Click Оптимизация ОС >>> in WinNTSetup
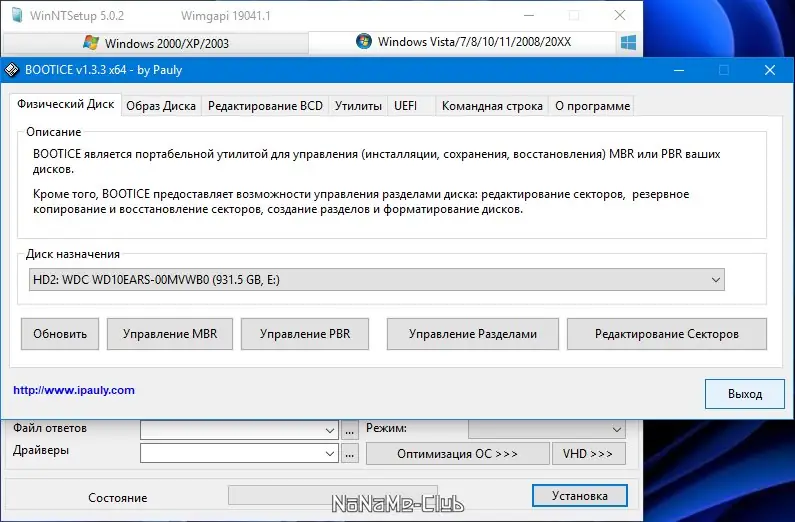 (457, 454)
